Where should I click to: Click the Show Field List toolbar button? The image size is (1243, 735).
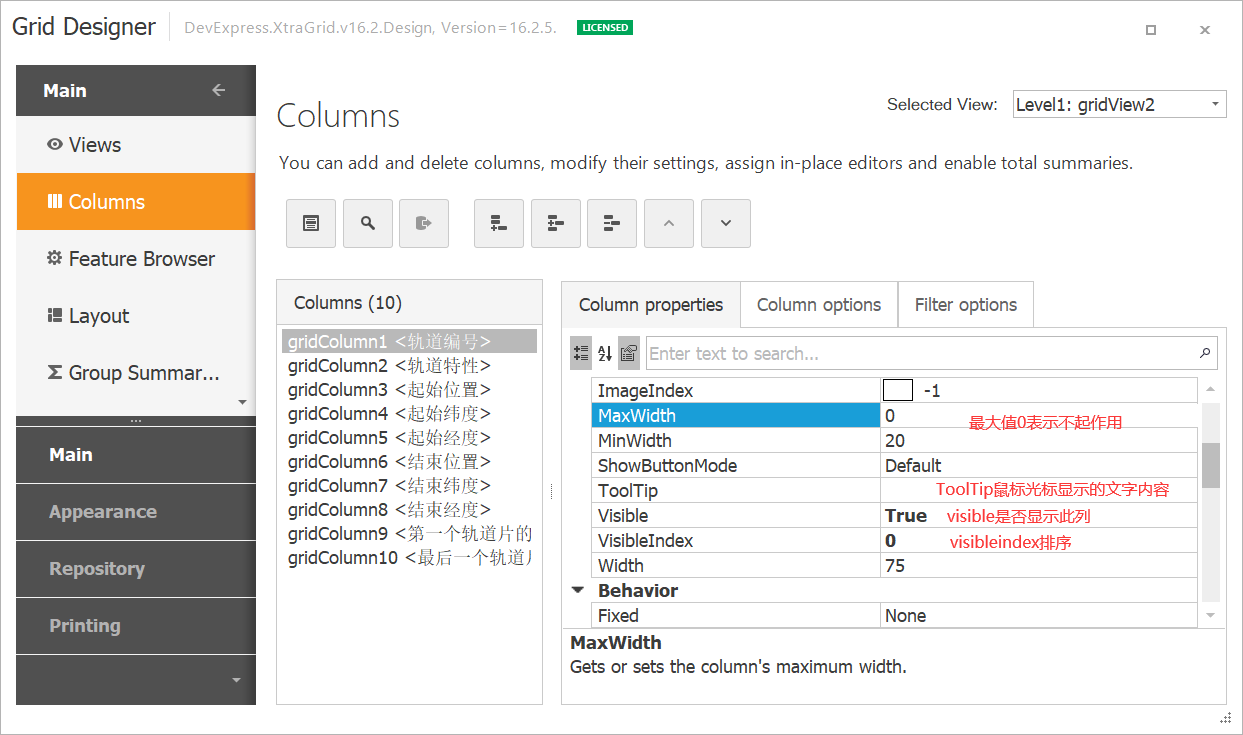tap(311, 223)
